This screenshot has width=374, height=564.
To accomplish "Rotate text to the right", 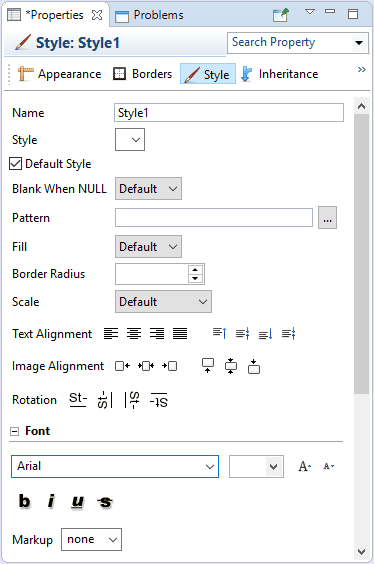I will pos(132,400).
